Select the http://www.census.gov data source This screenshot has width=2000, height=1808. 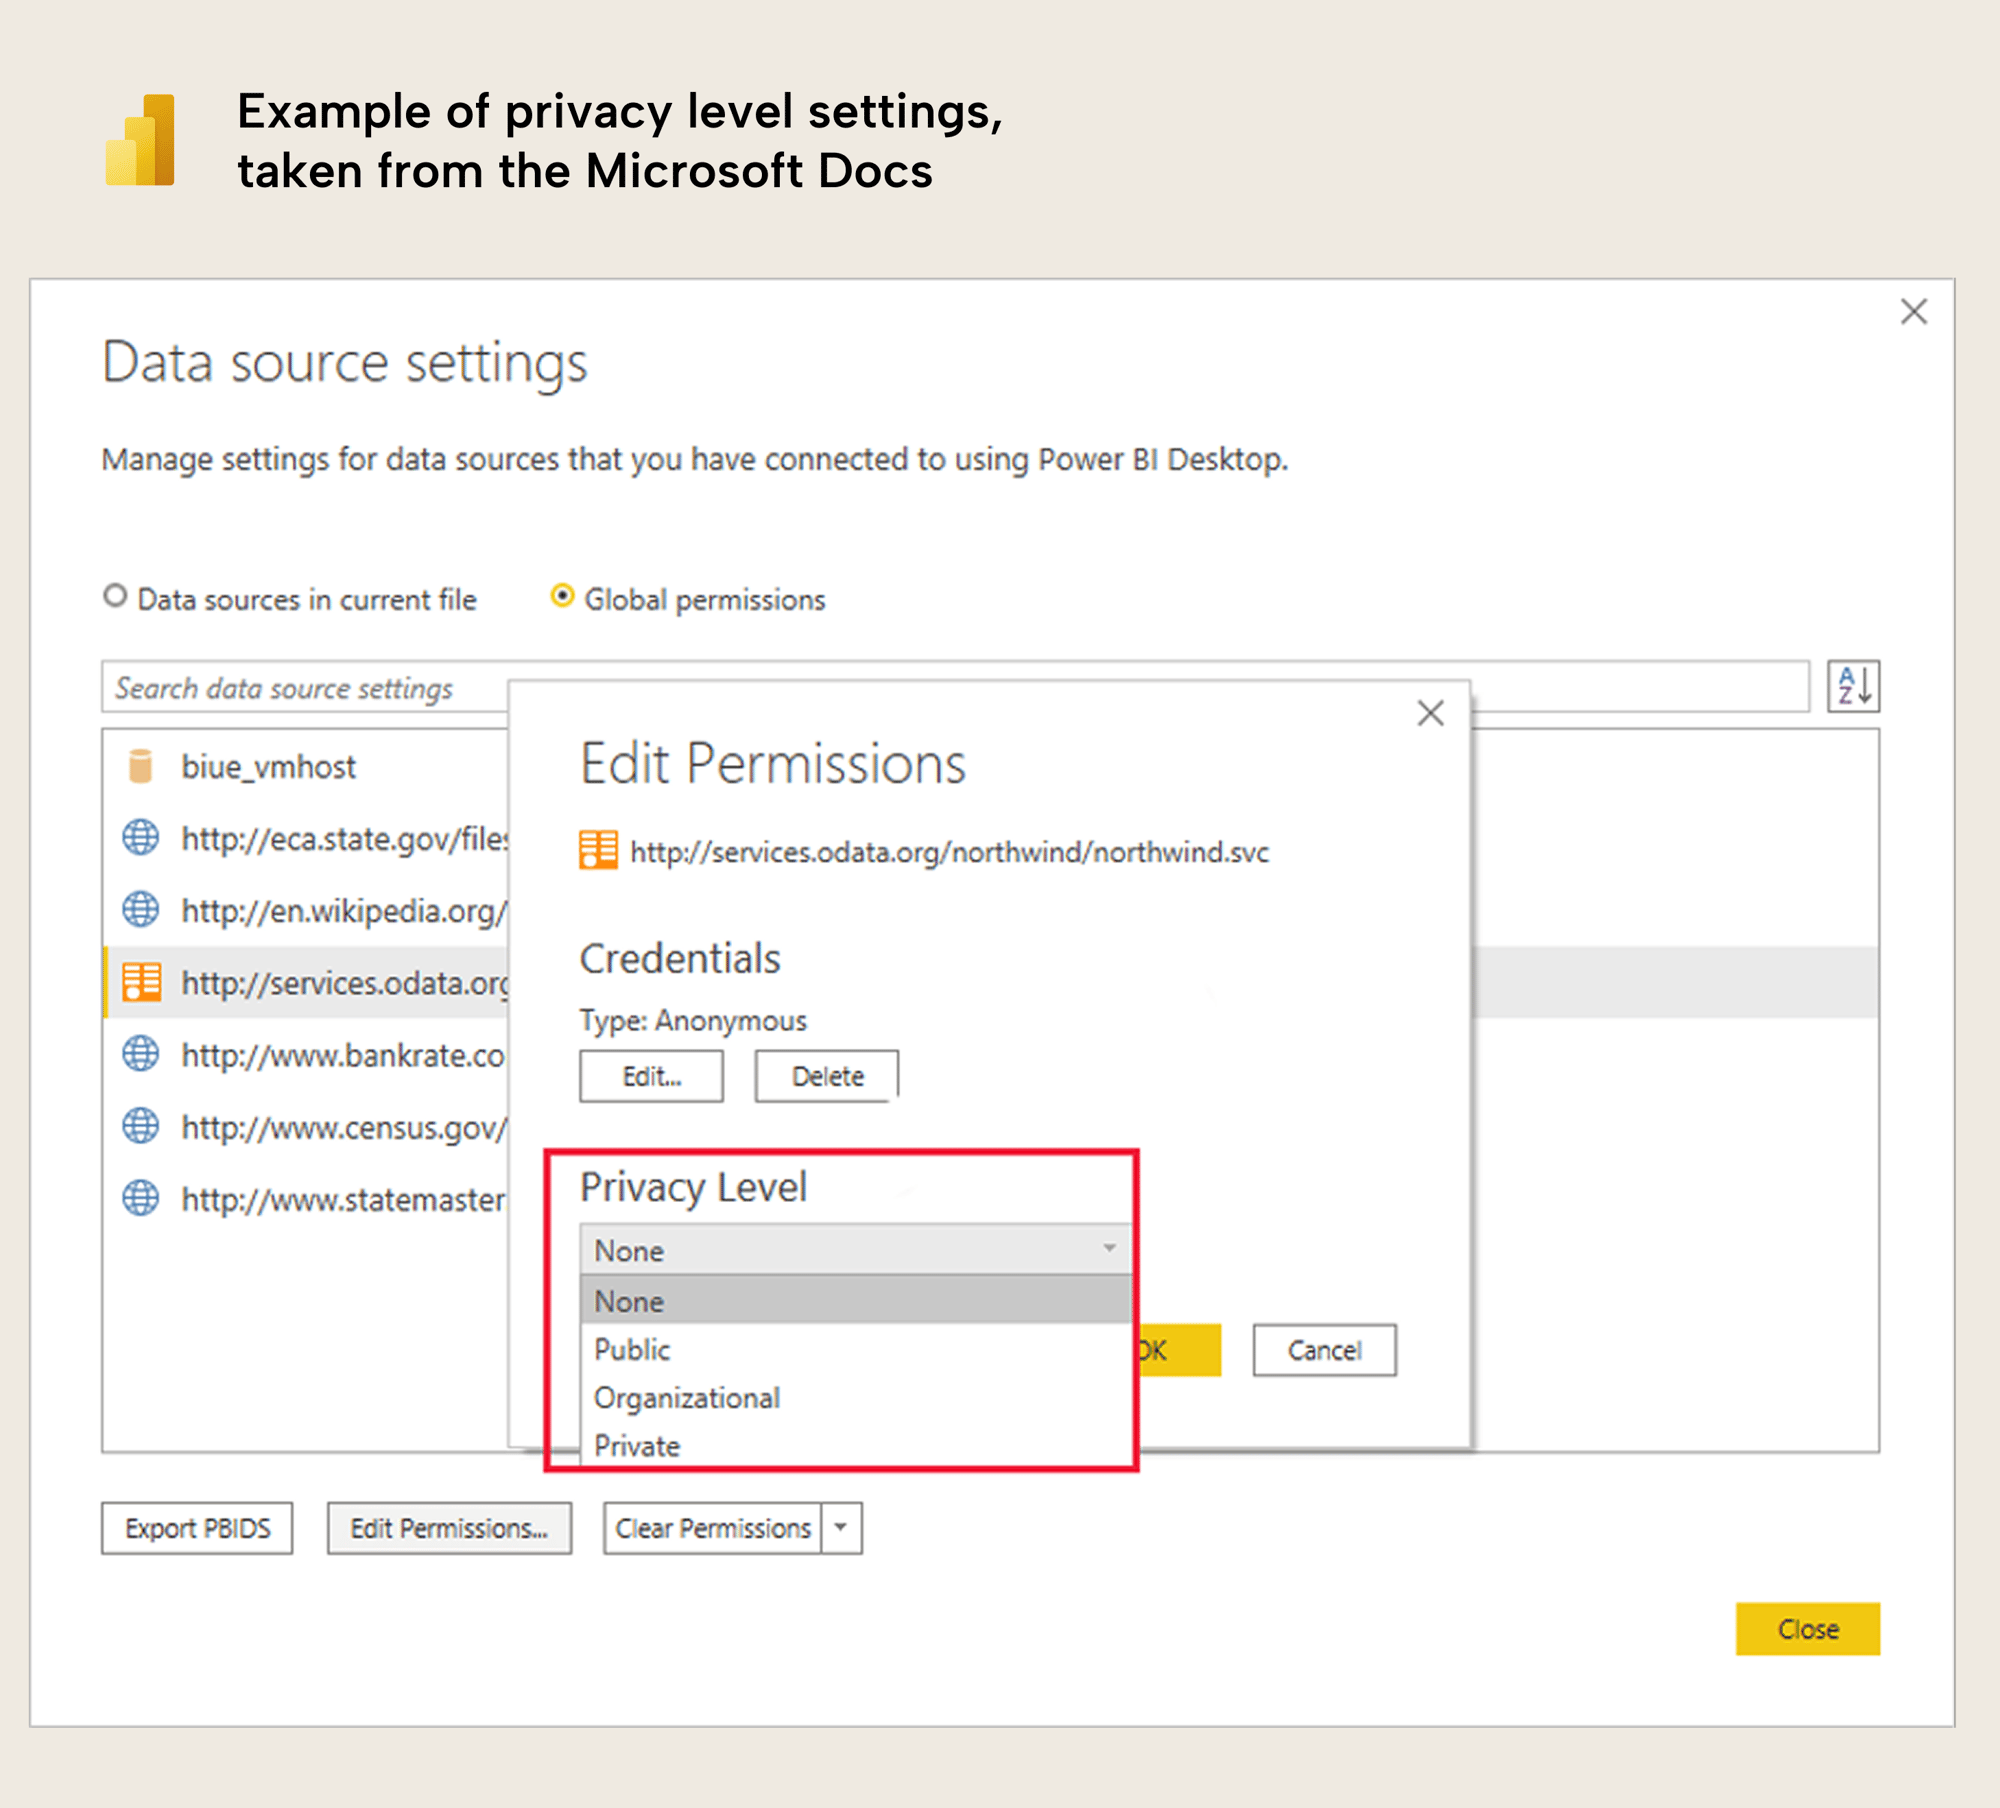(306, 1126)
